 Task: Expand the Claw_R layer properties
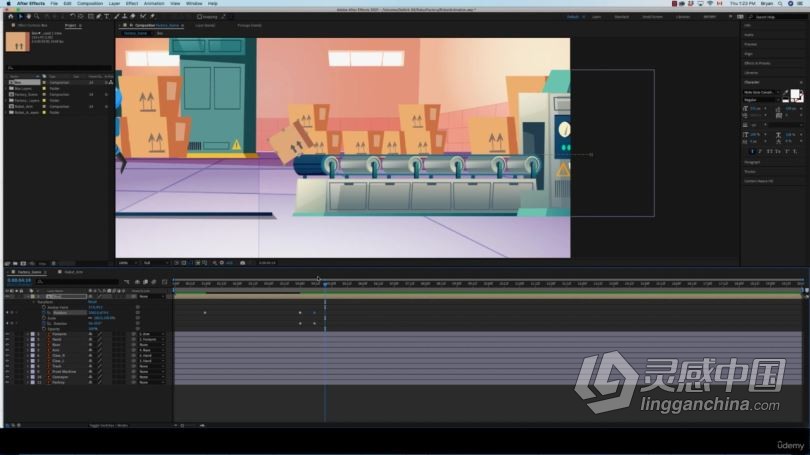[x=27, y=355]
